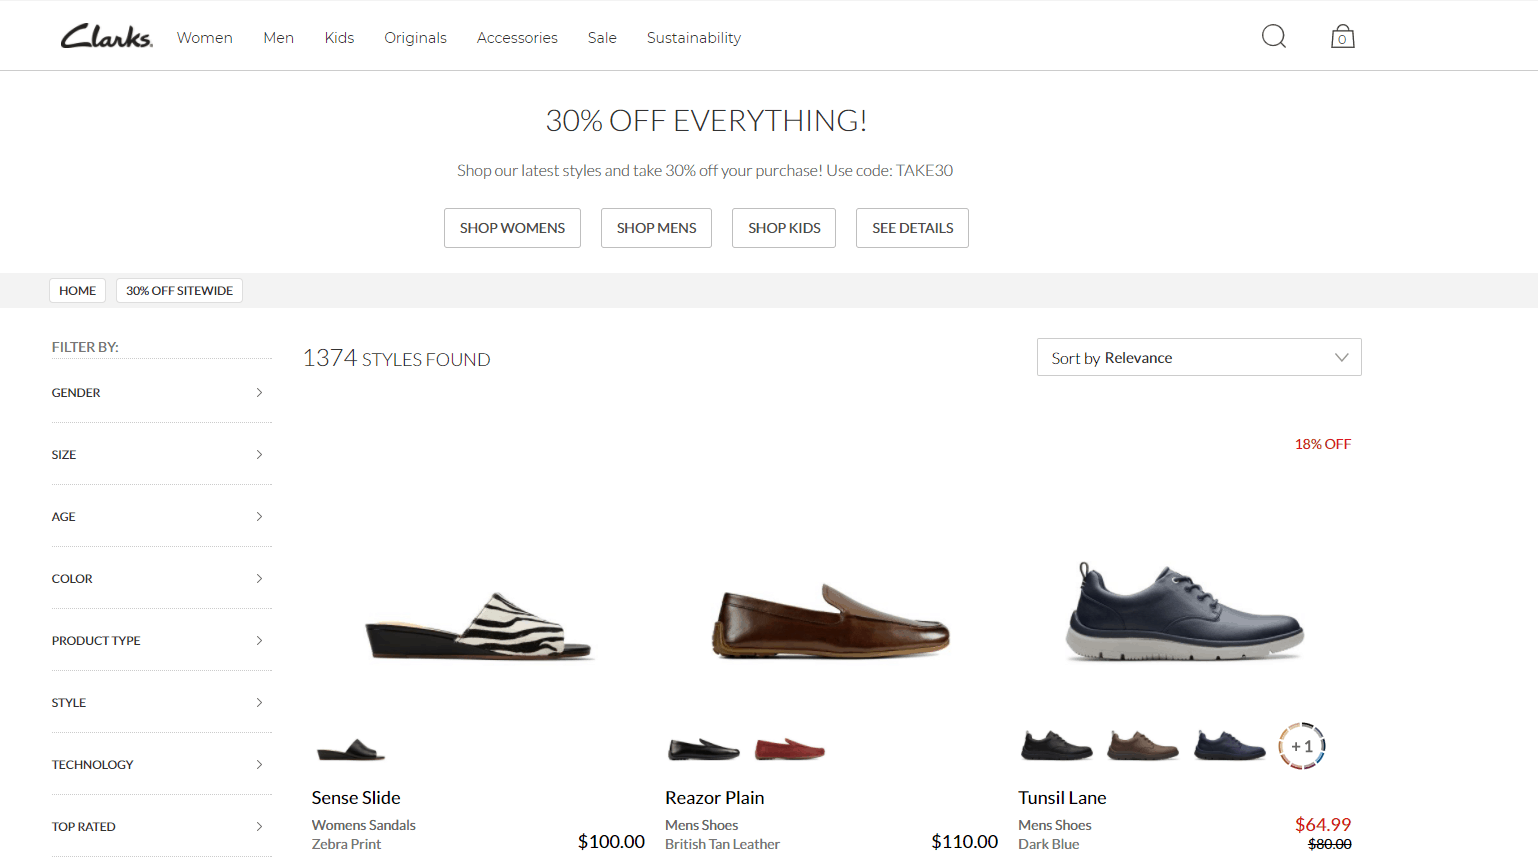Click the 1374 STYLES FOUND text

(396, 358)
